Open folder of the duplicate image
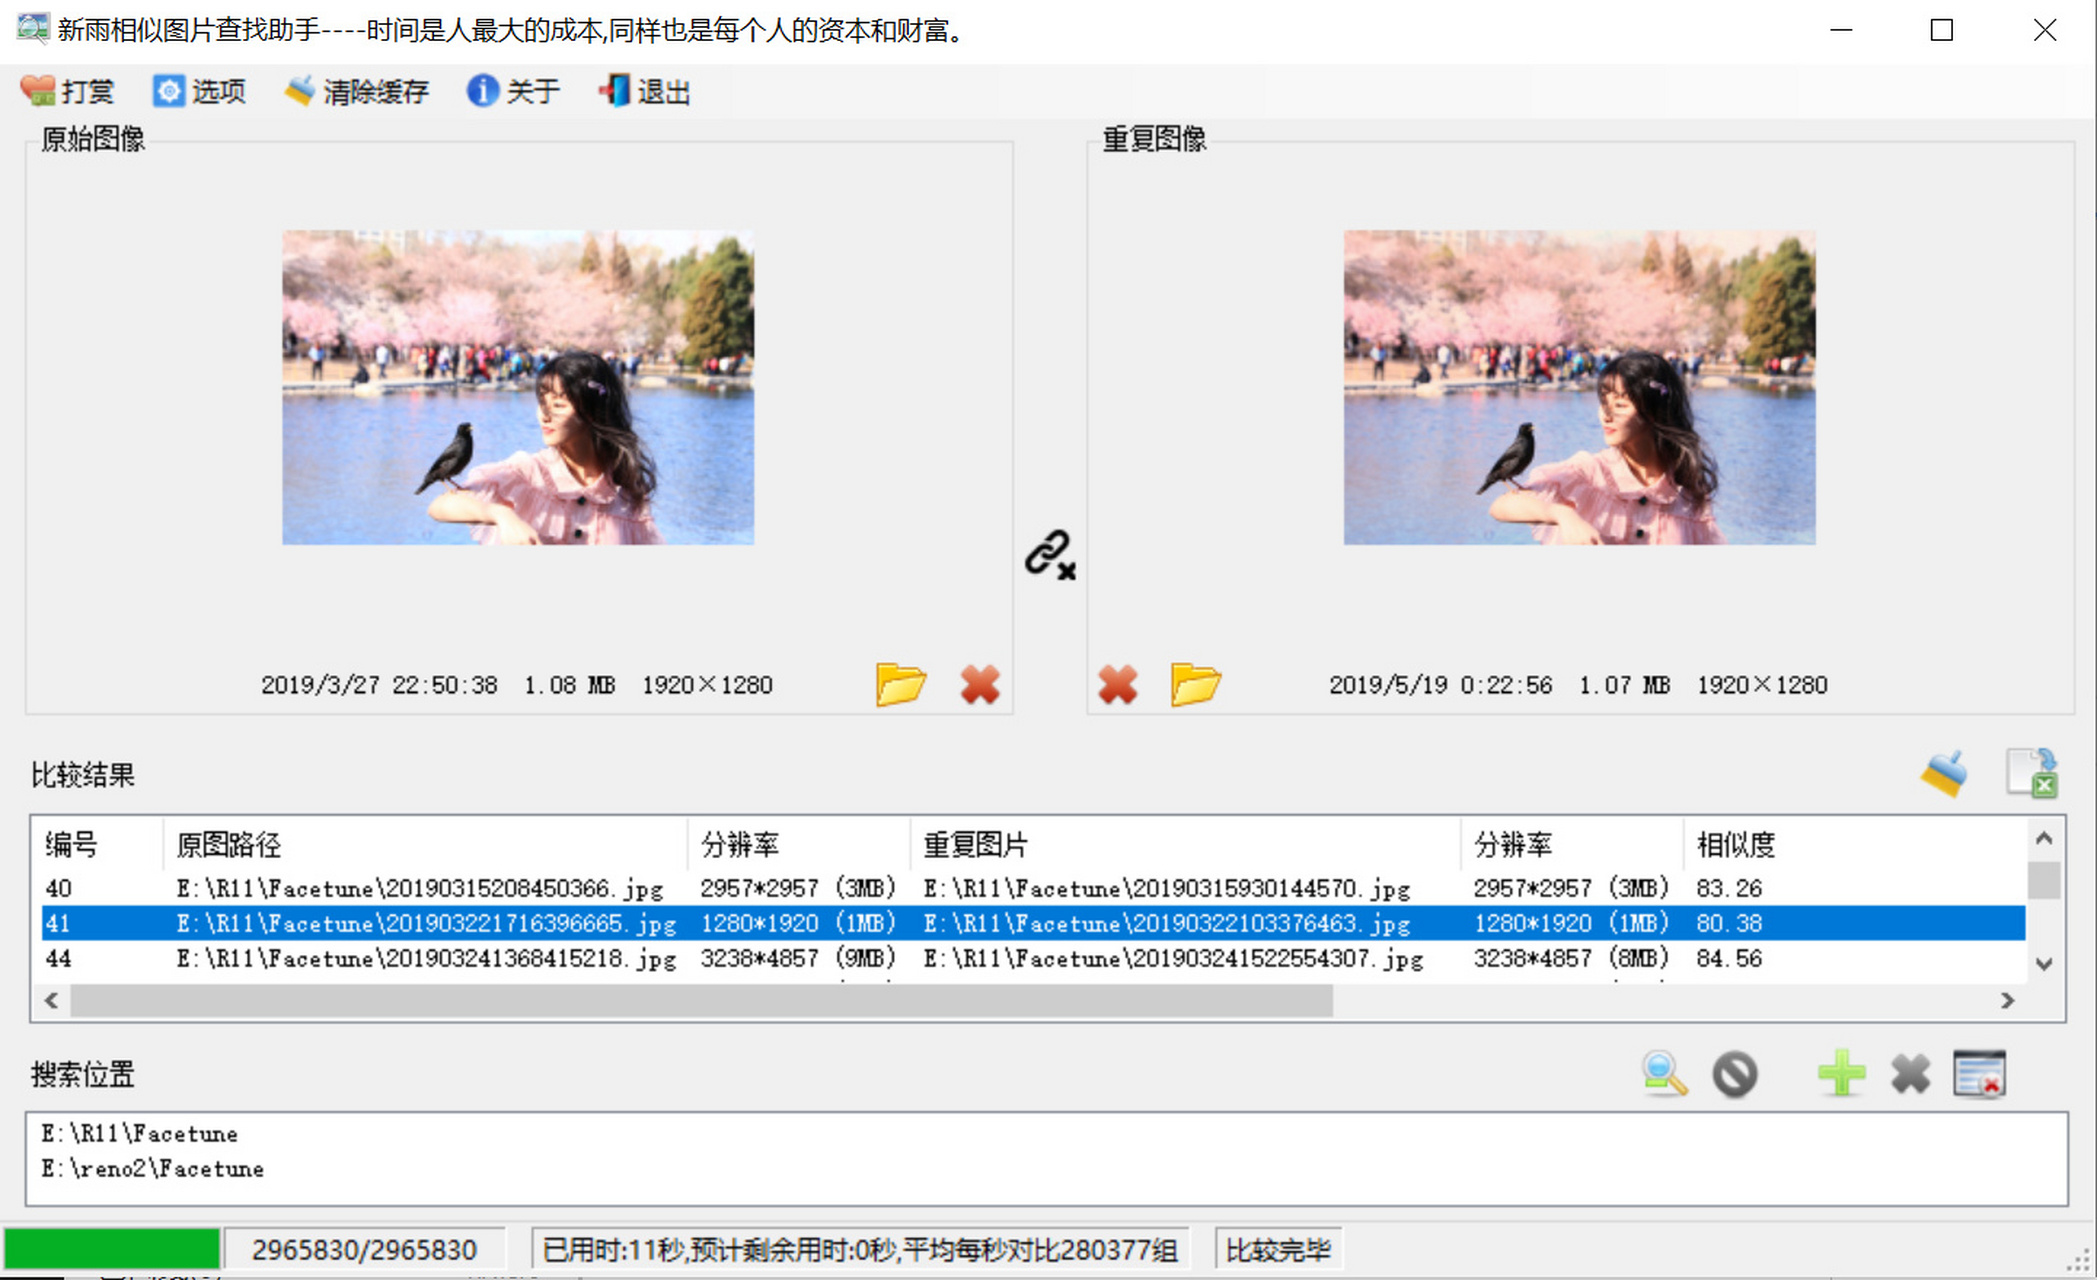 click(1196, 684)
